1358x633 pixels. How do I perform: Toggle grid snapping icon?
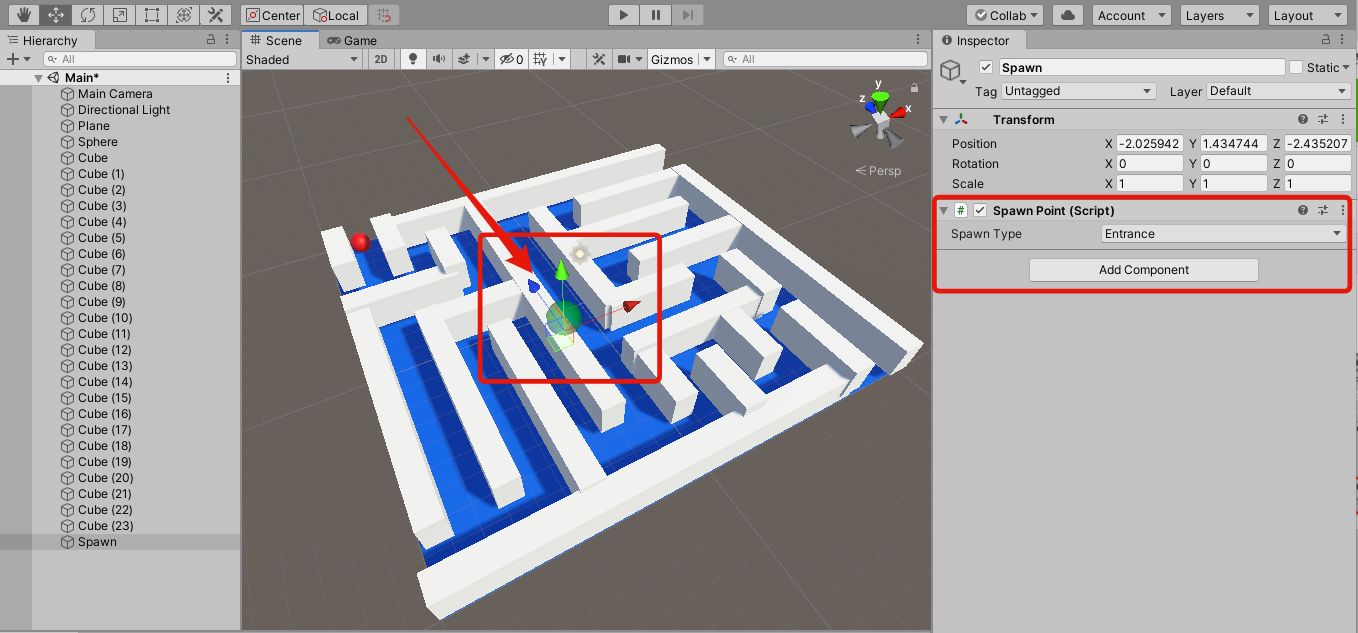click(385, 15)
